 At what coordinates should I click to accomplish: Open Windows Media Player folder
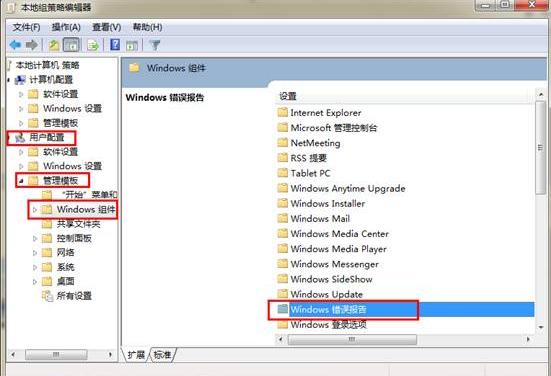coord(332,249)
